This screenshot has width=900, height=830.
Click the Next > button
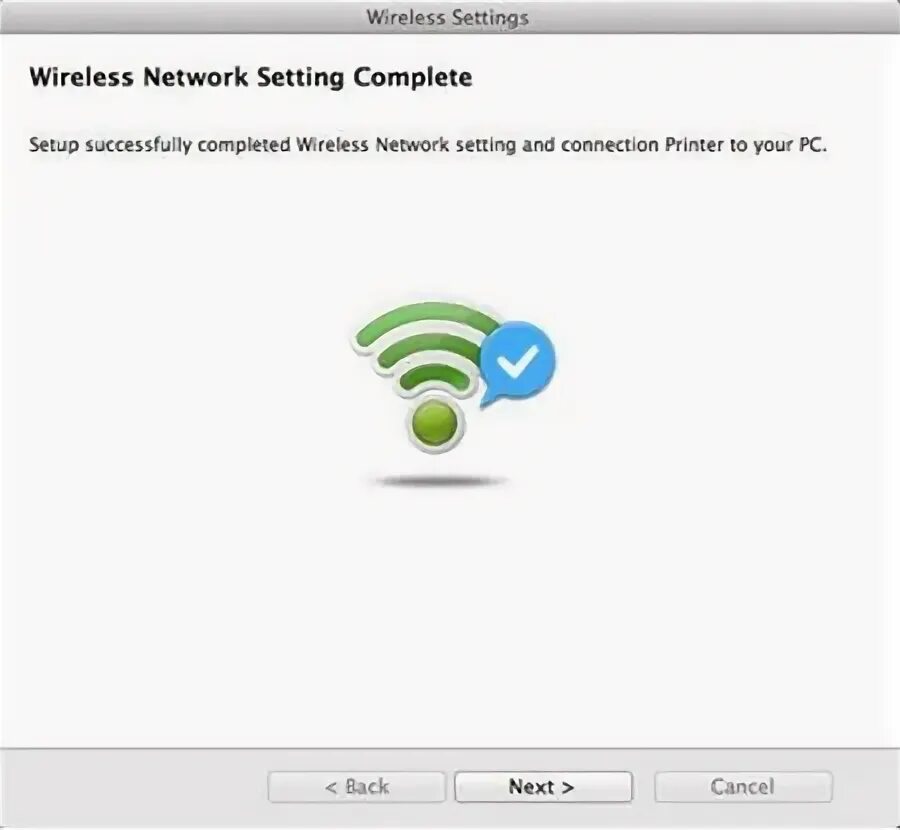(543, 786)
